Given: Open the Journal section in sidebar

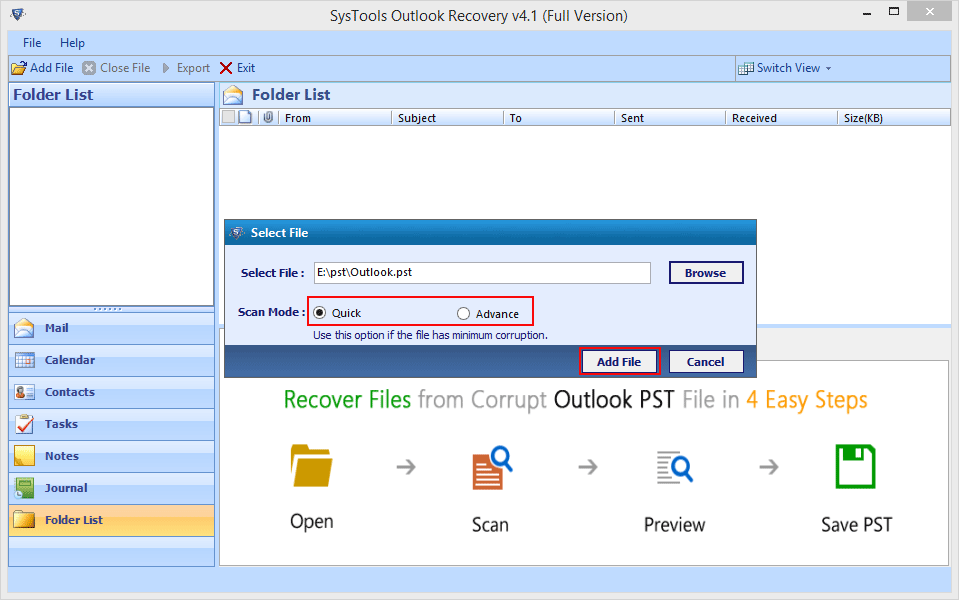Looking at the screenshot, I should click(x=111, y=488).
